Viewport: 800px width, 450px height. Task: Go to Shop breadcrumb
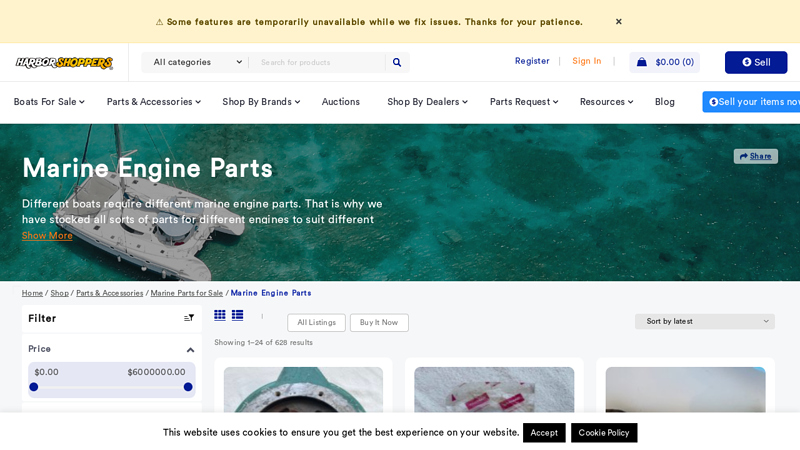click(x=59, y=293)
